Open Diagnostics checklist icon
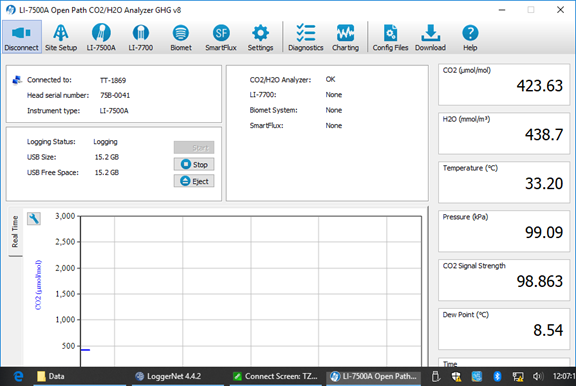This screenshot has width=576, height=386. [x=306, y=37]
